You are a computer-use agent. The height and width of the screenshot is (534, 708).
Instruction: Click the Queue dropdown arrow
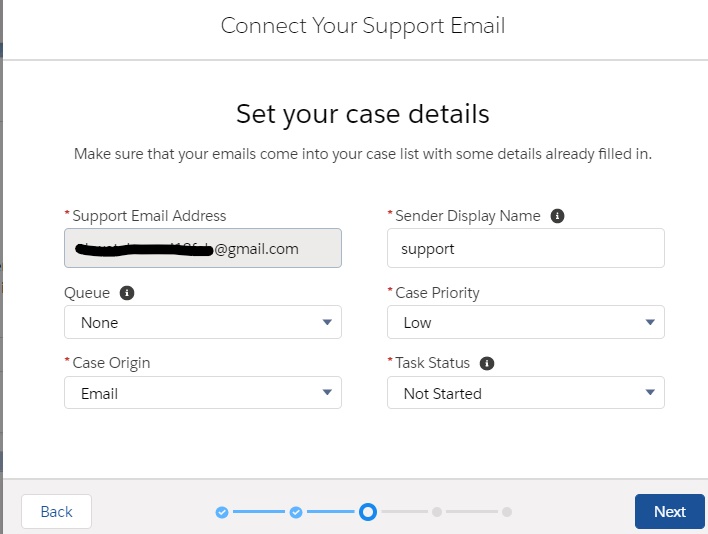coord(327,323)
